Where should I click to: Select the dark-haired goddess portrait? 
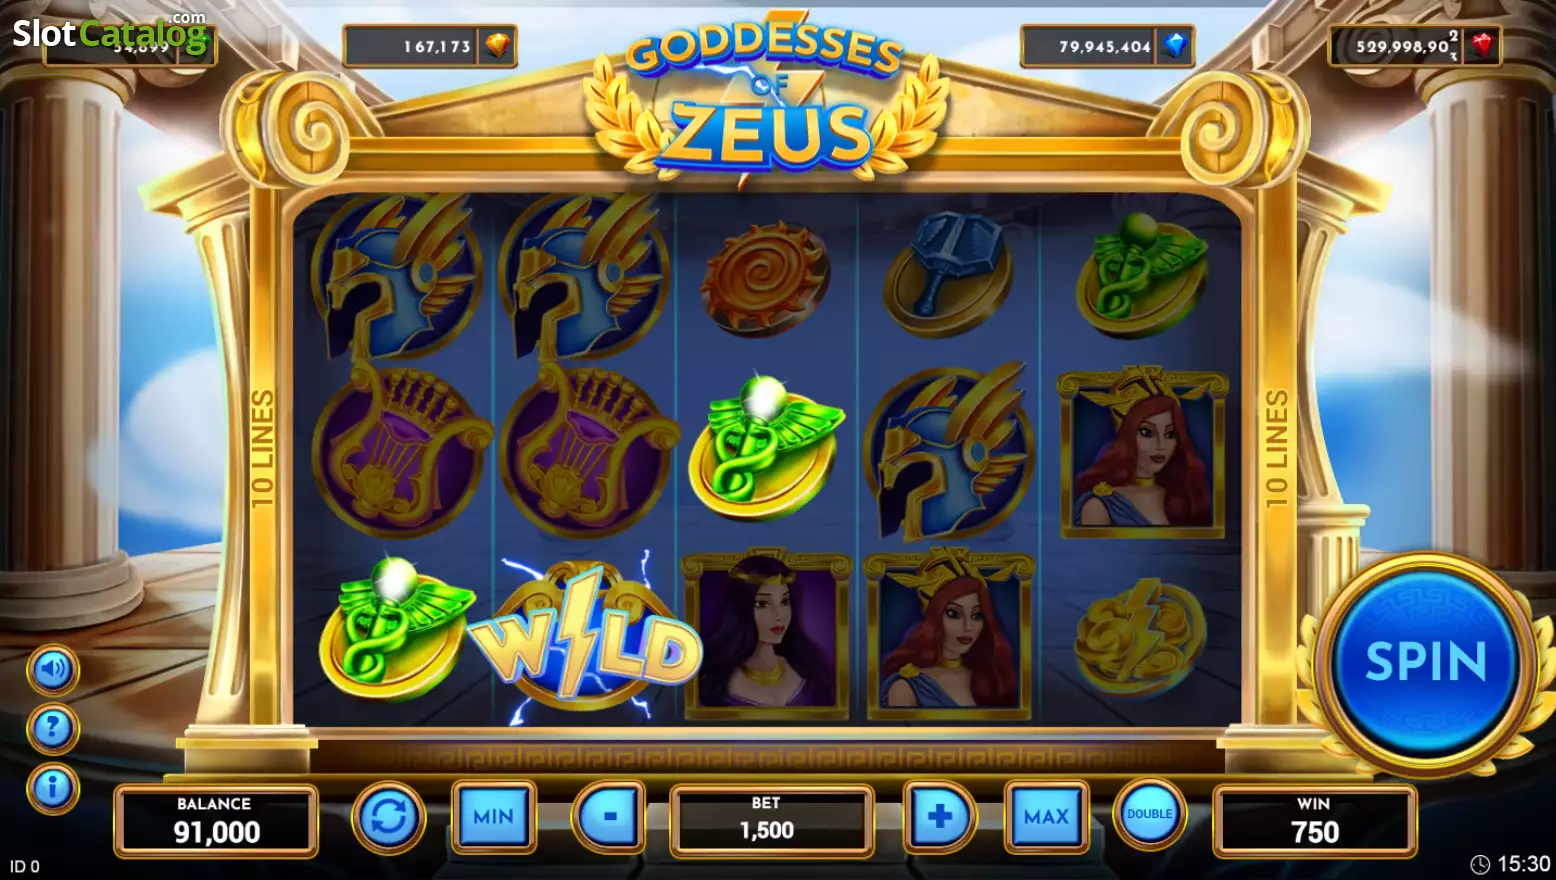tap(766, 633)
